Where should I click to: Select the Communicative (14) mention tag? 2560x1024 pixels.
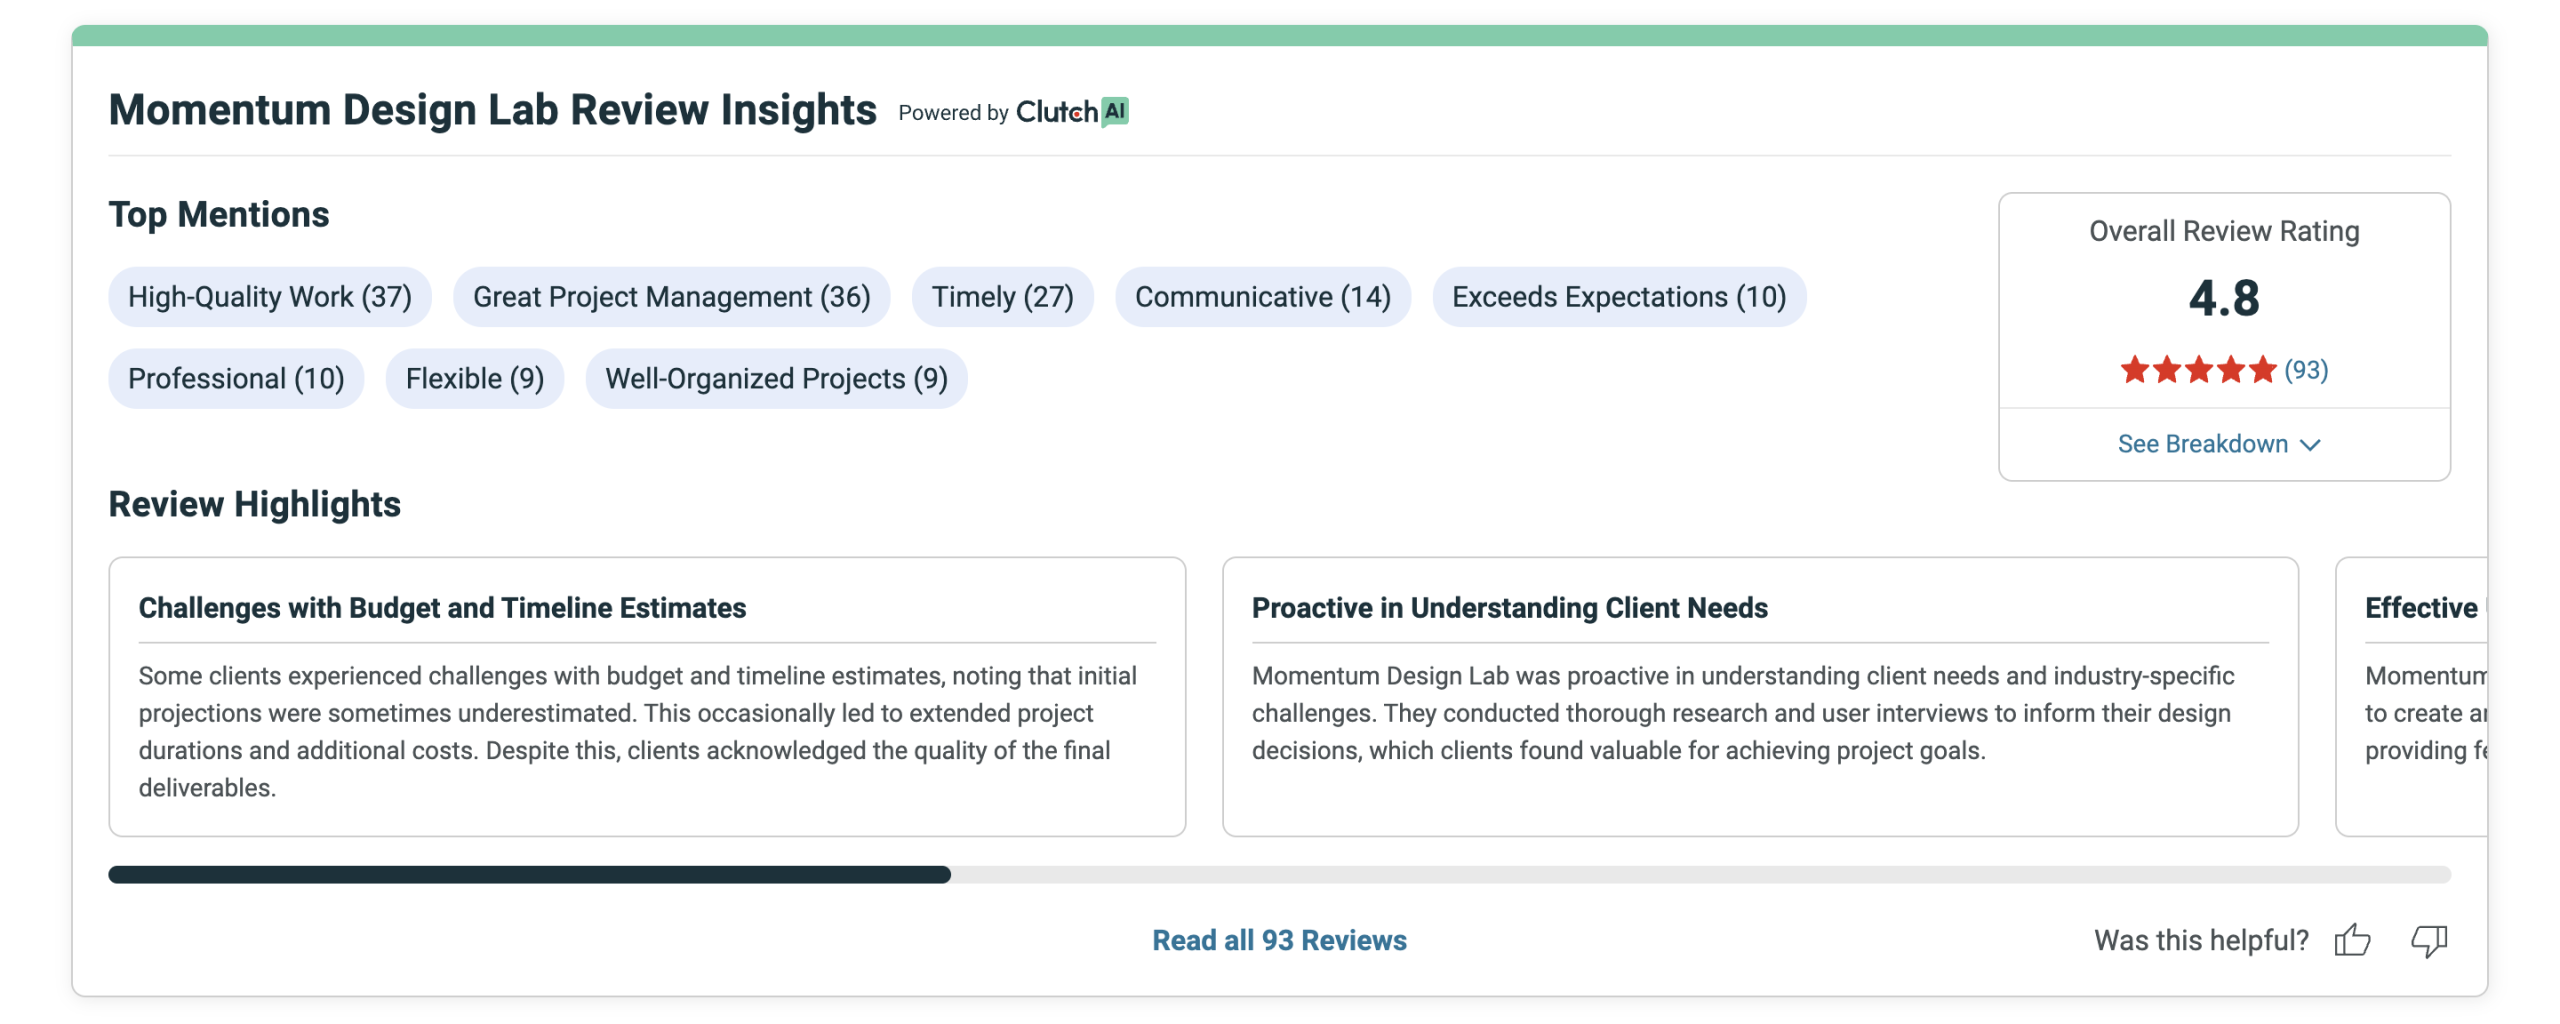pos(1263,297)
